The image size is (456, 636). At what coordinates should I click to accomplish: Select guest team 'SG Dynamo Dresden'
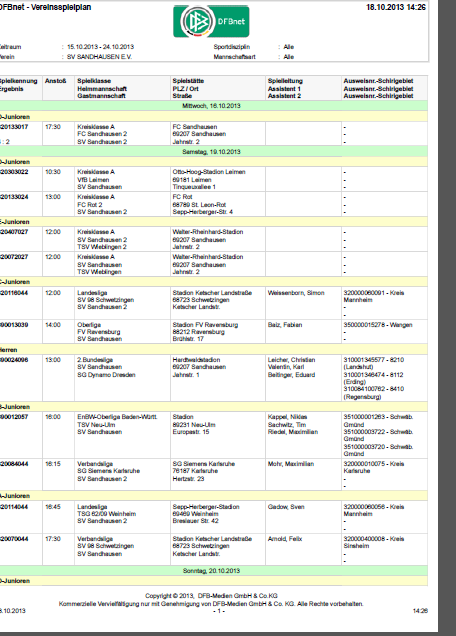click(106, 375)
